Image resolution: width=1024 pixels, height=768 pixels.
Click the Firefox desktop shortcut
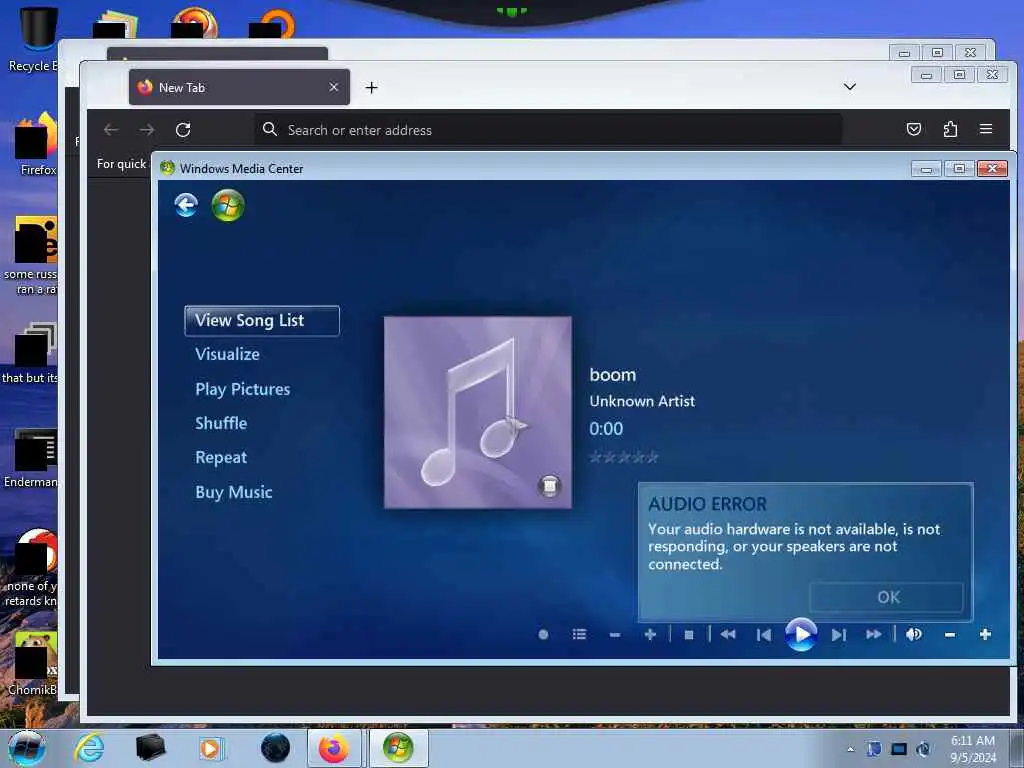tap(37, 145)
